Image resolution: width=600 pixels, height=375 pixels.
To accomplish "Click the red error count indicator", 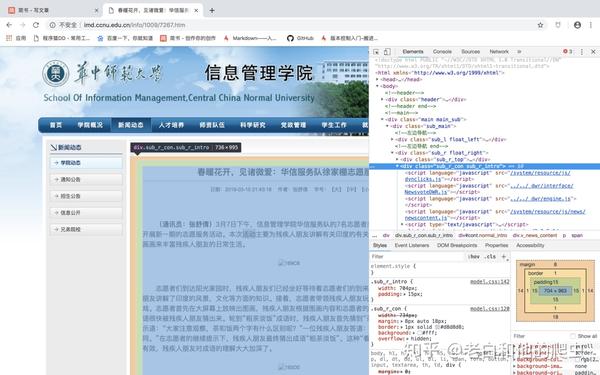I will [x=567, y=52].
